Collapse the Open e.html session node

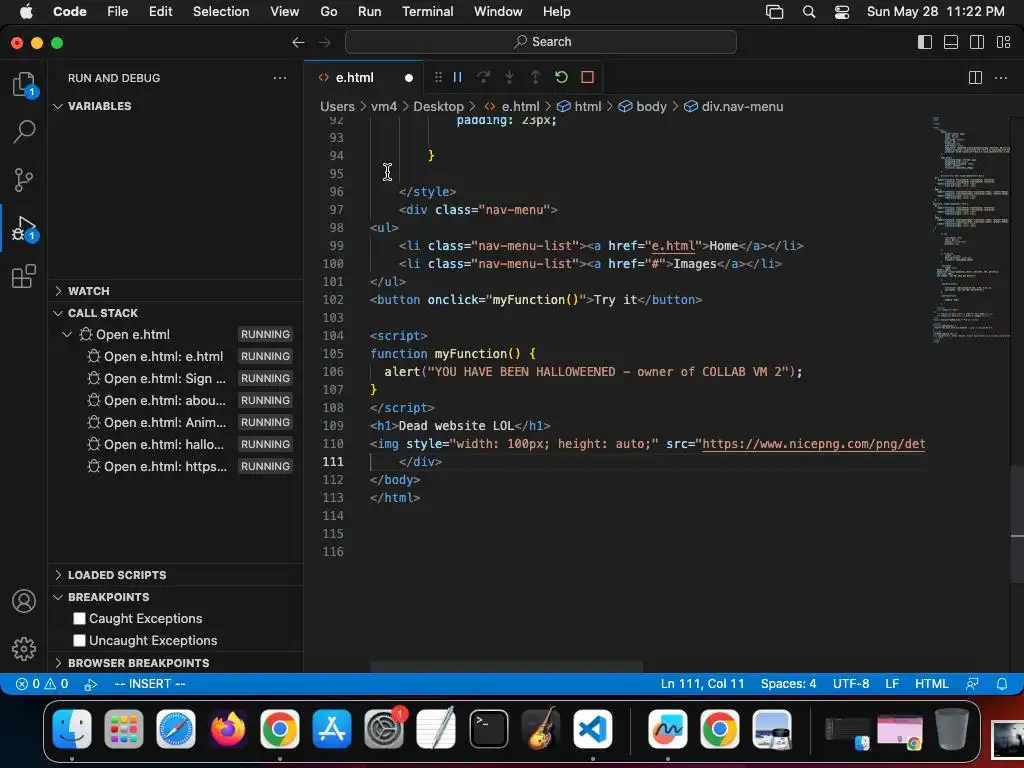coord(67,334)
